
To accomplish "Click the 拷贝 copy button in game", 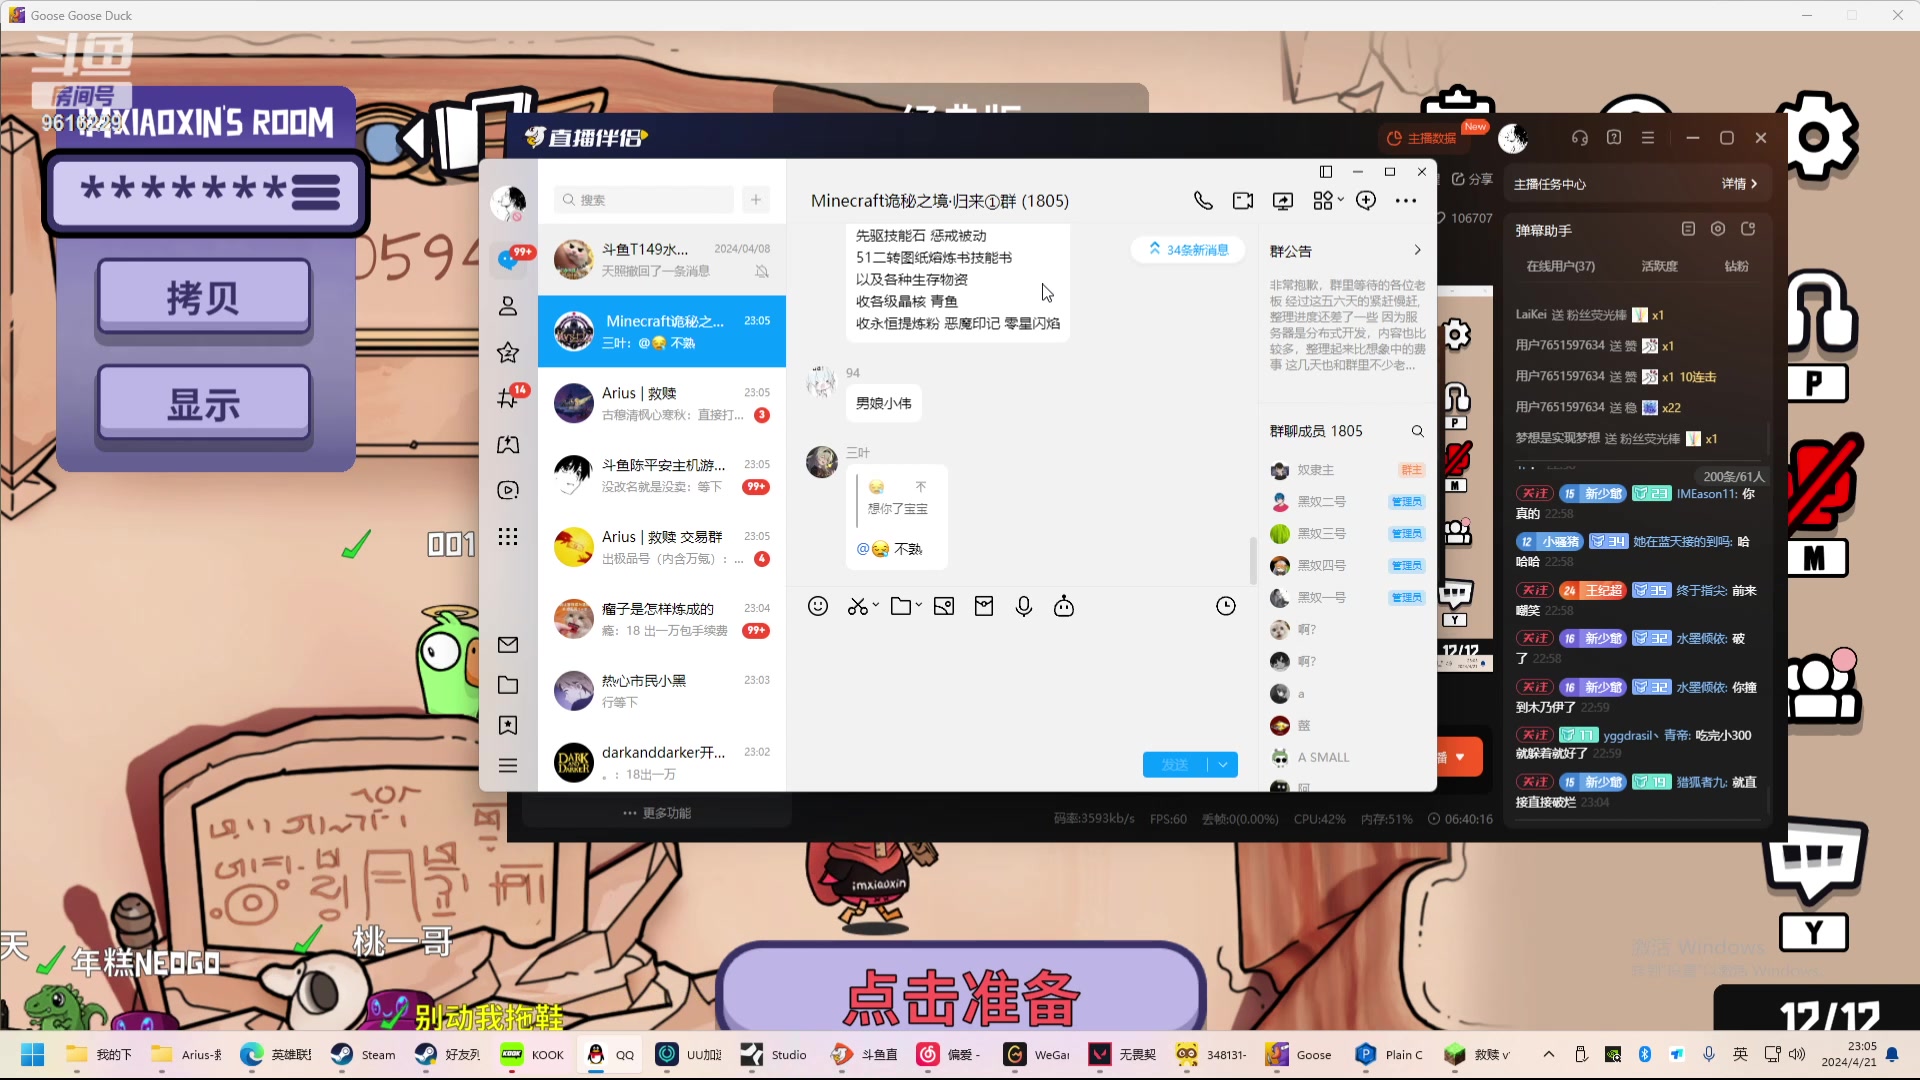I will tap(204, 296).
